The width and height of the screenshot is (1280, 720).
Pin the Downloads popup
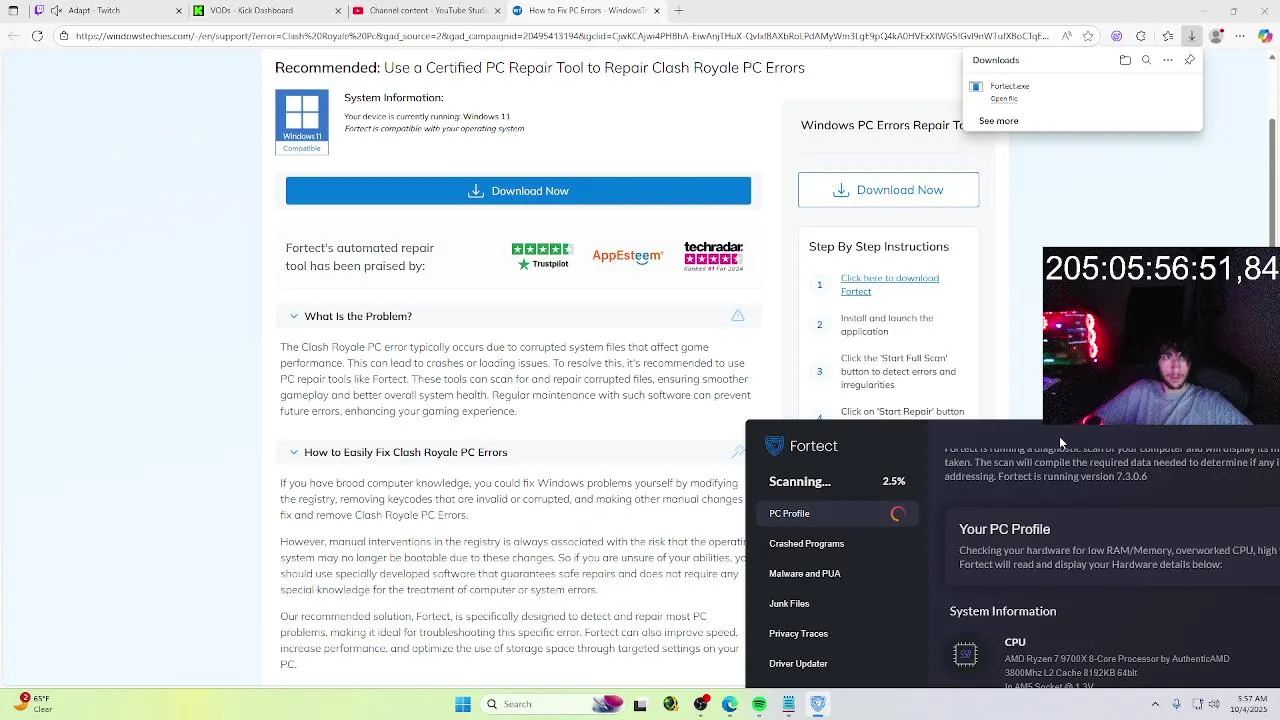[1189, 60]
